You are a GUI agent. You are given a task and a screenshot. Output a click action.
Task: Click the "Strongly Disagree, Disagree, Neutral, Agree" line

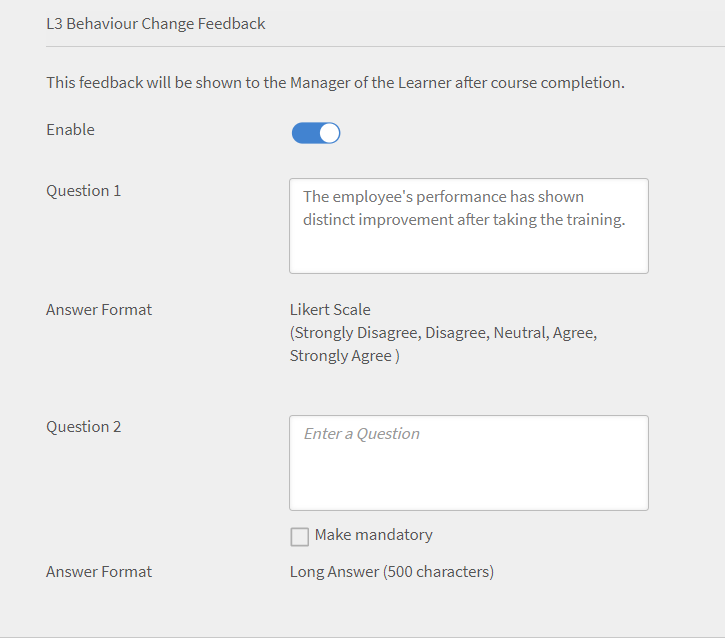(443, 333)
